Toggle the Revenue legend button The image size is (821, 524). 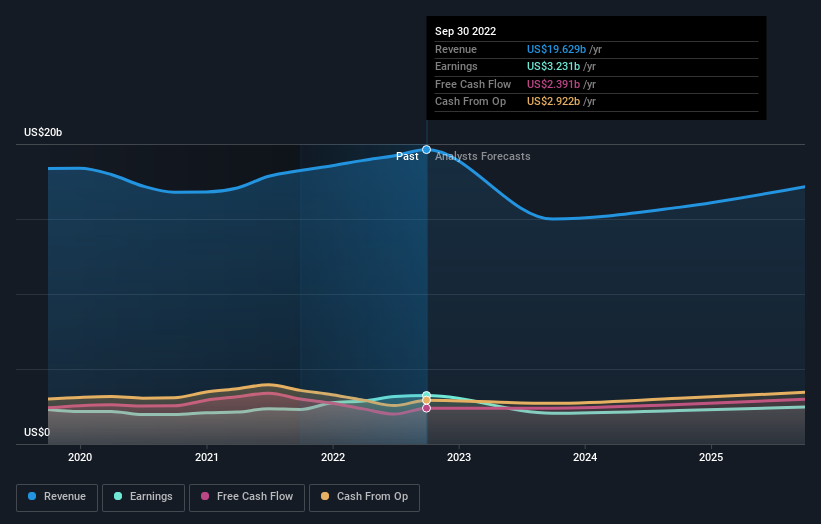click(x=57, y=497)
